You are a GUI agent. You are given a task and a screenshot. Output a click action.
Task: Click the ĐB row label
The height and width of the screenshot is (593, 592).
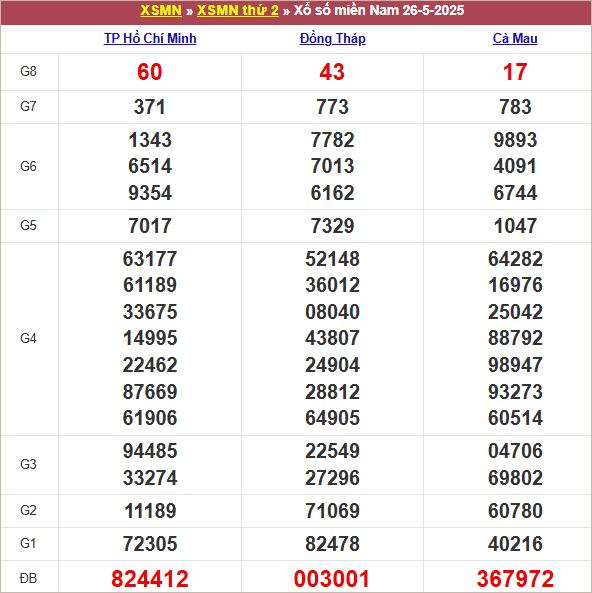(x=28, y=578)
